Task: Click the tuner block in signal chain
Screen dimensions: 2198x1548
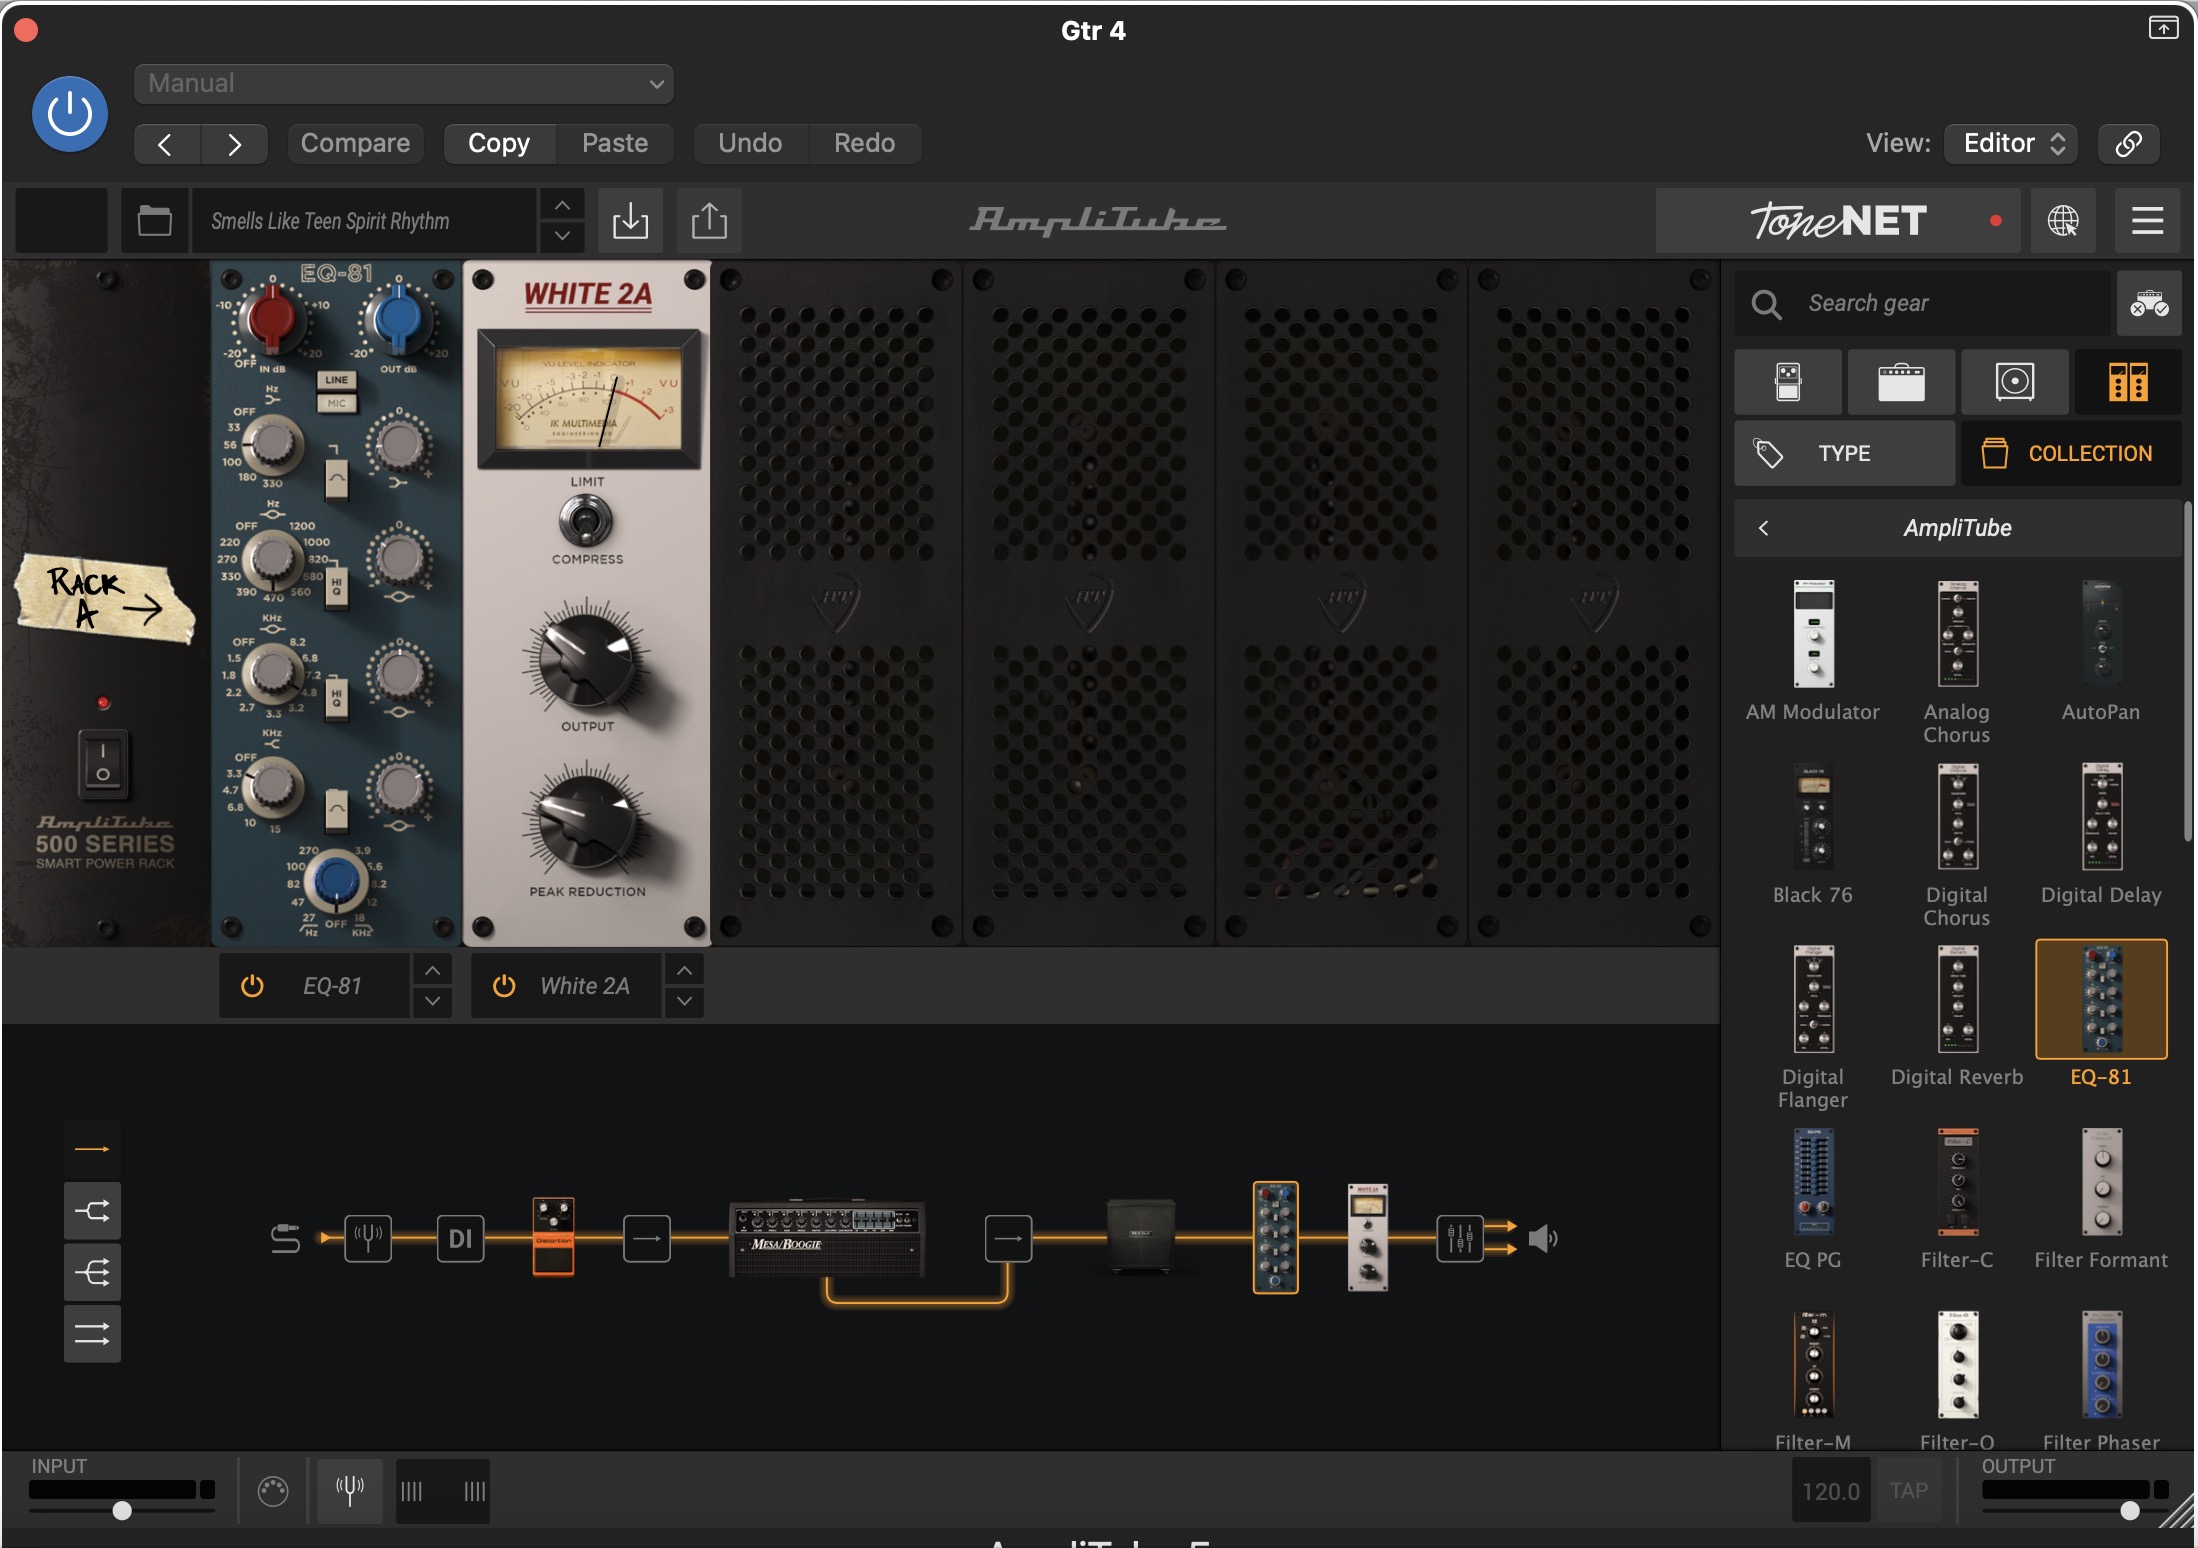Action: tap(368, 1238)
